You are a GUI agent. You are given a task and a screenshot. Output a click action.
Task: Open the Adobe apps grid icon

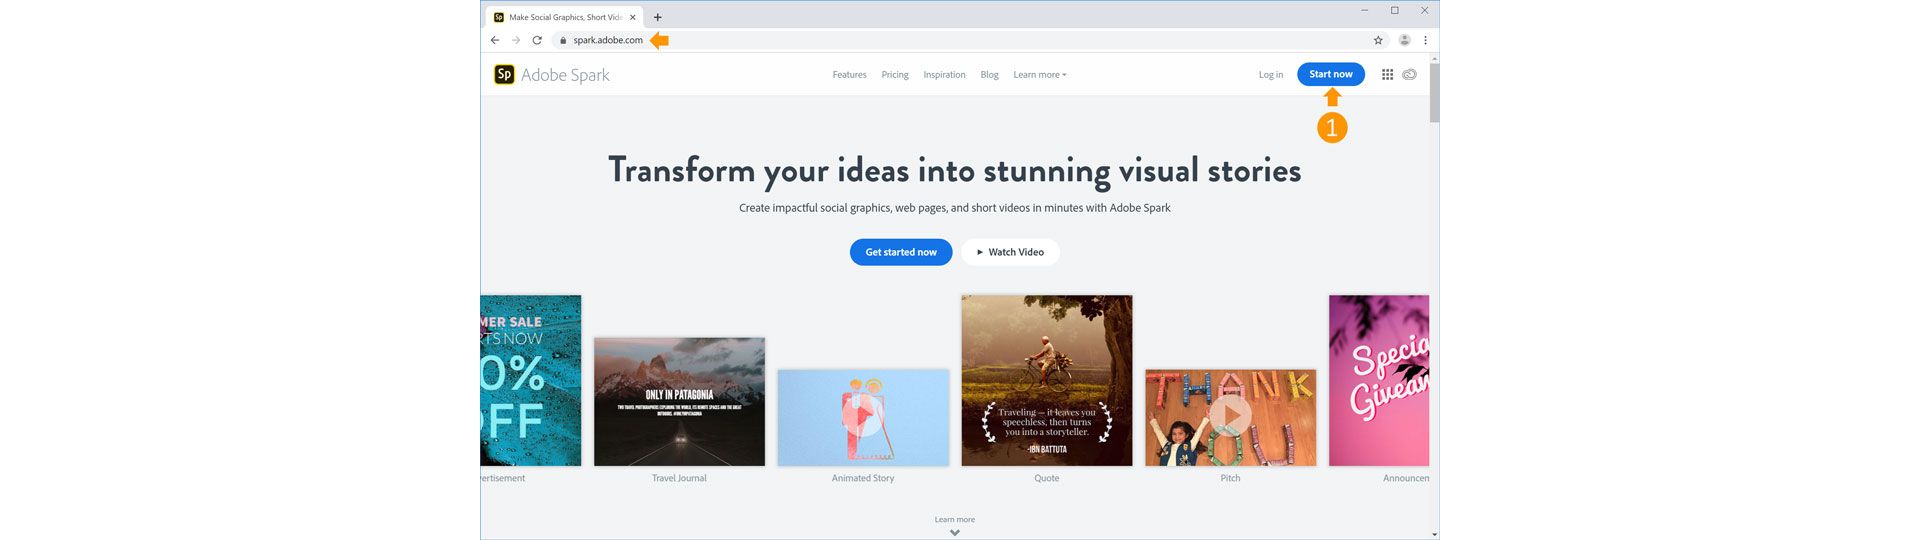pyautogui.click(x=1387, y=74)
